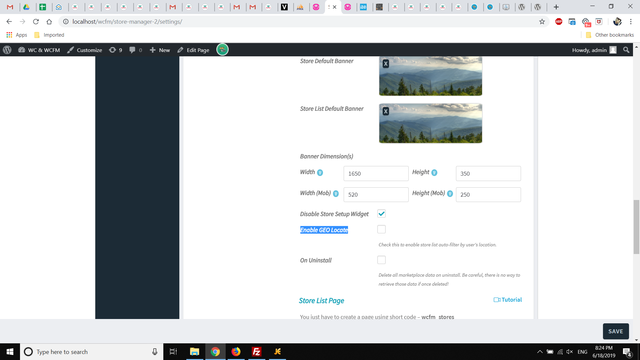Viewport: 640px width, 360px height.
Task: Click the Banner Width input field
Action: click(376, 173)
